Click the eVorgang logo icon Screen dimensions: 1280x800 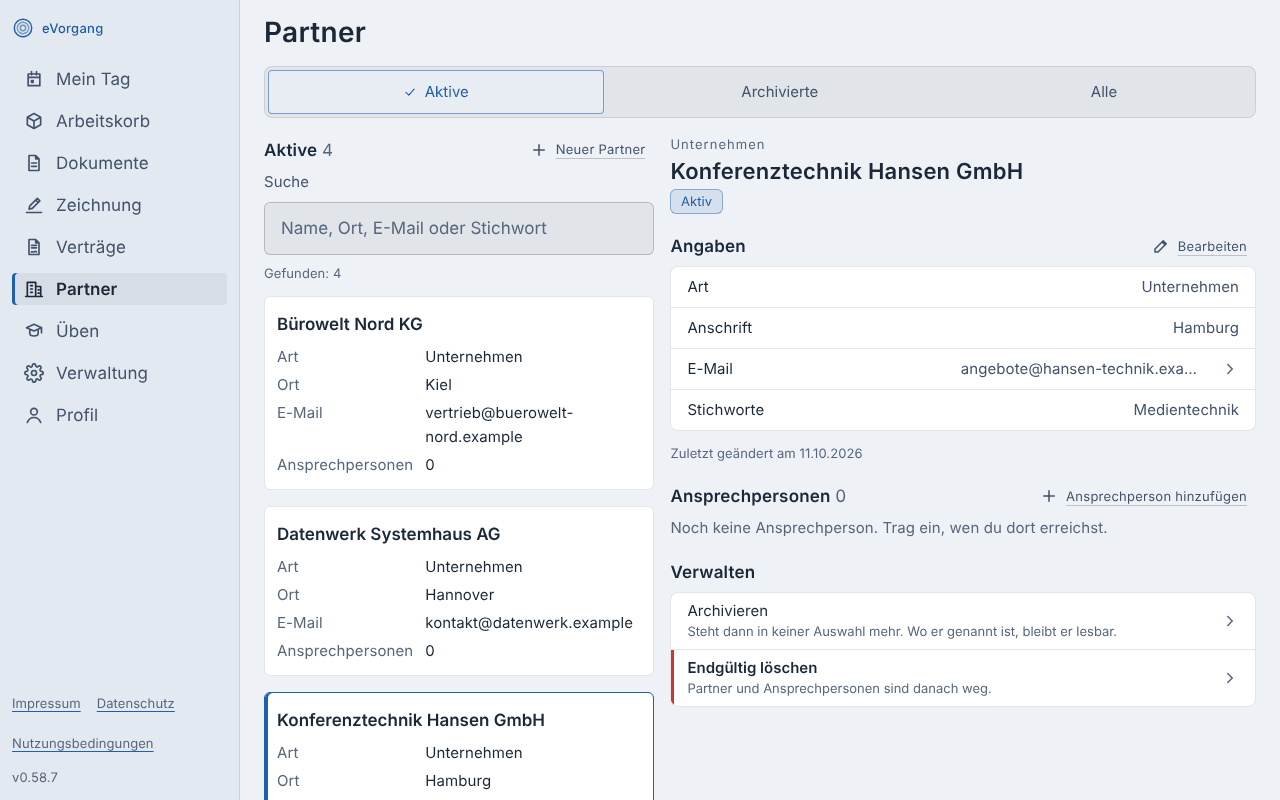click(23, 28)
